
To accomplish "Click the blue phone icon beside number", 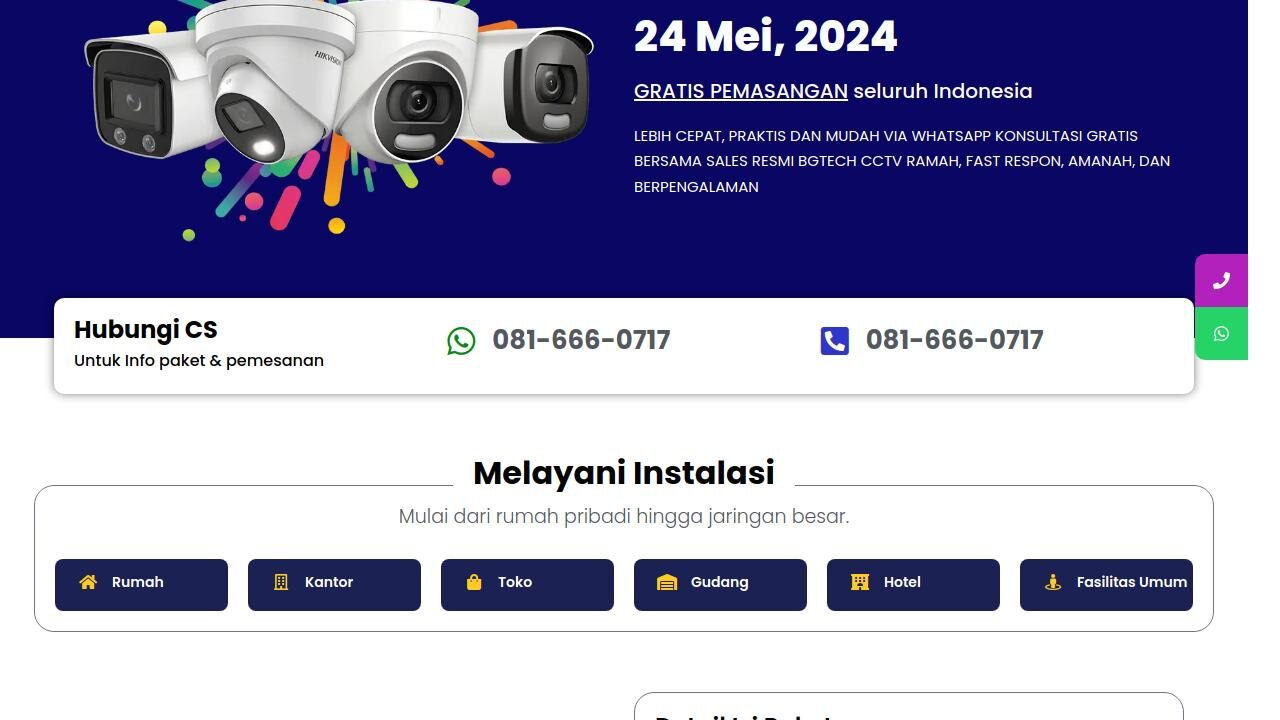I will tap(835, 341).
